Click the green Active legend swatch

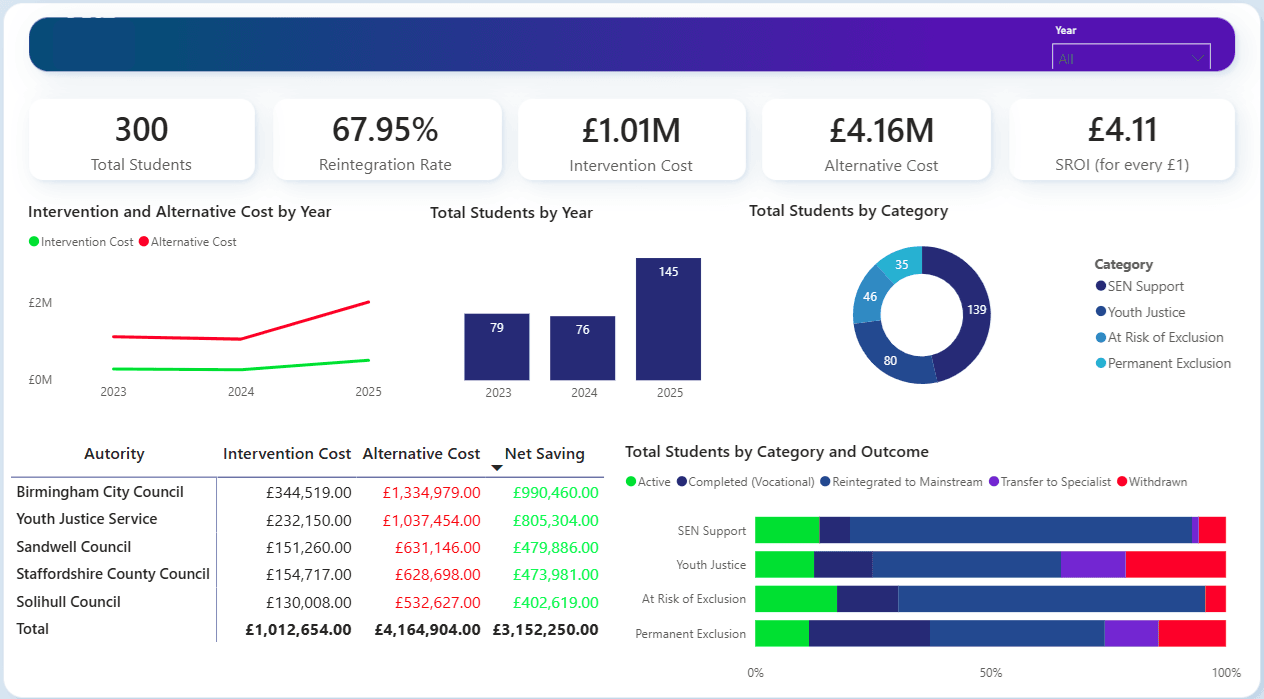(x=630, y=481)
